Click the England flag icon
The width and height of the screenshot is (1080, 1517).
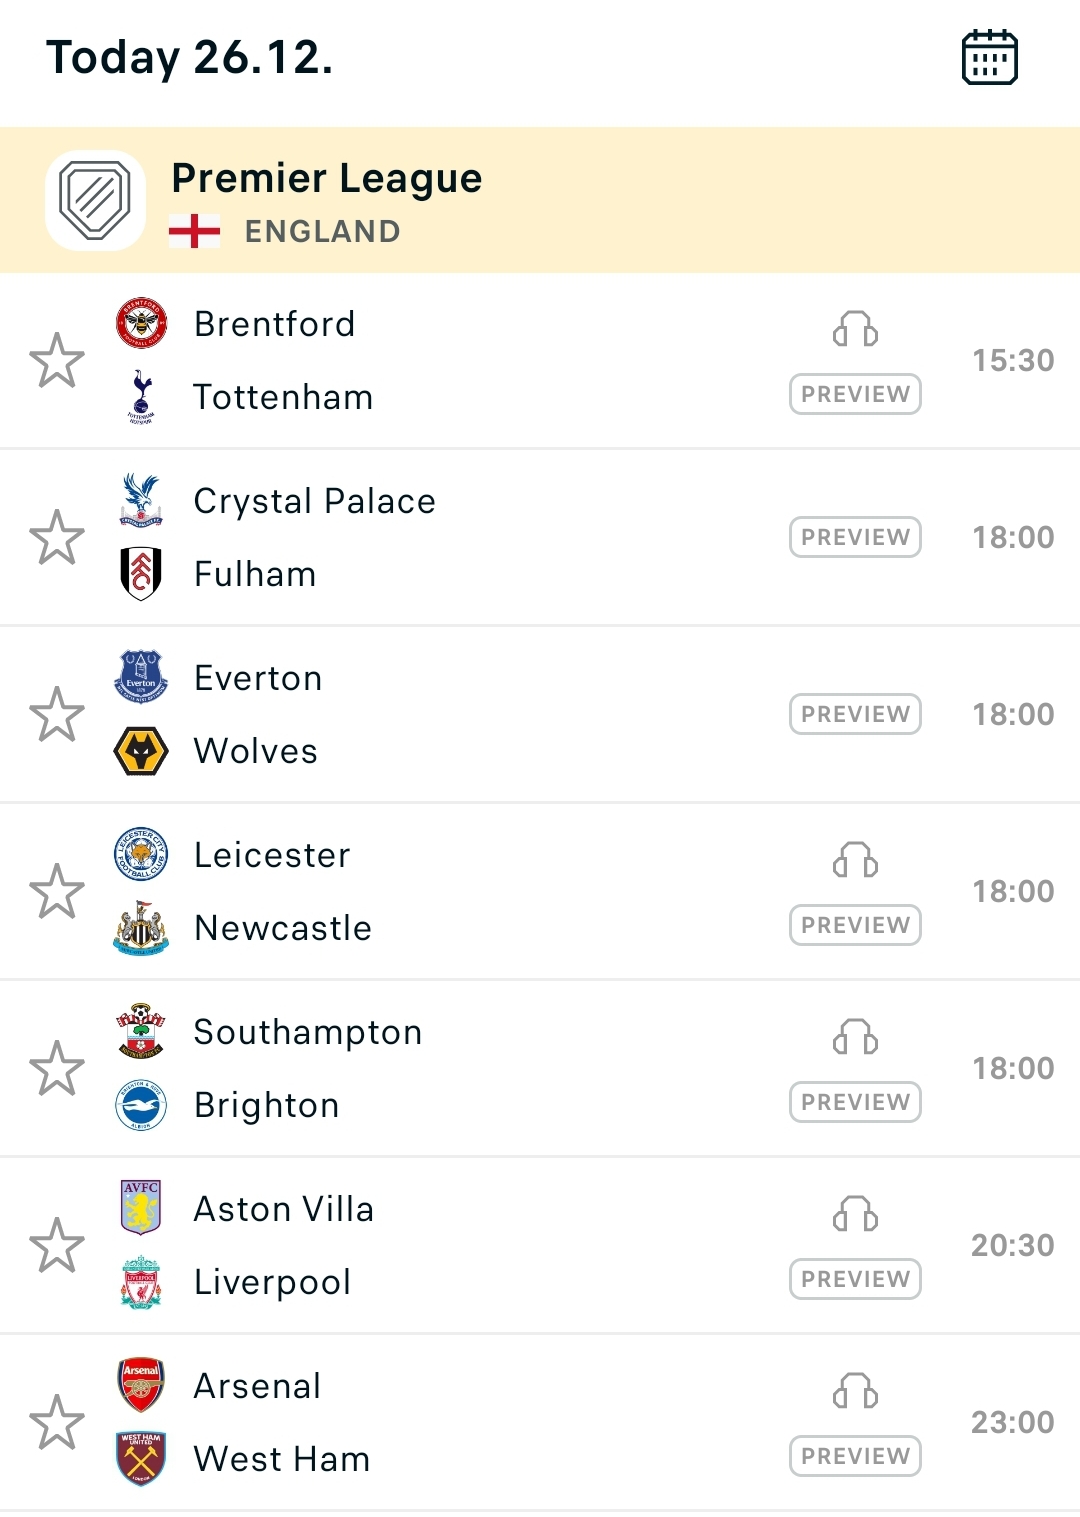coord(194,231)
